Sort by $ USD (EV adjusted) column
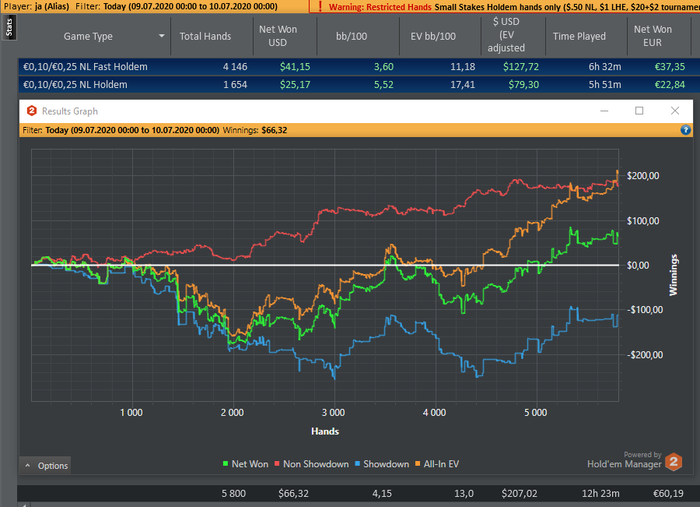Viewport: 700px width, 507px height. click(x=506, y=35)
